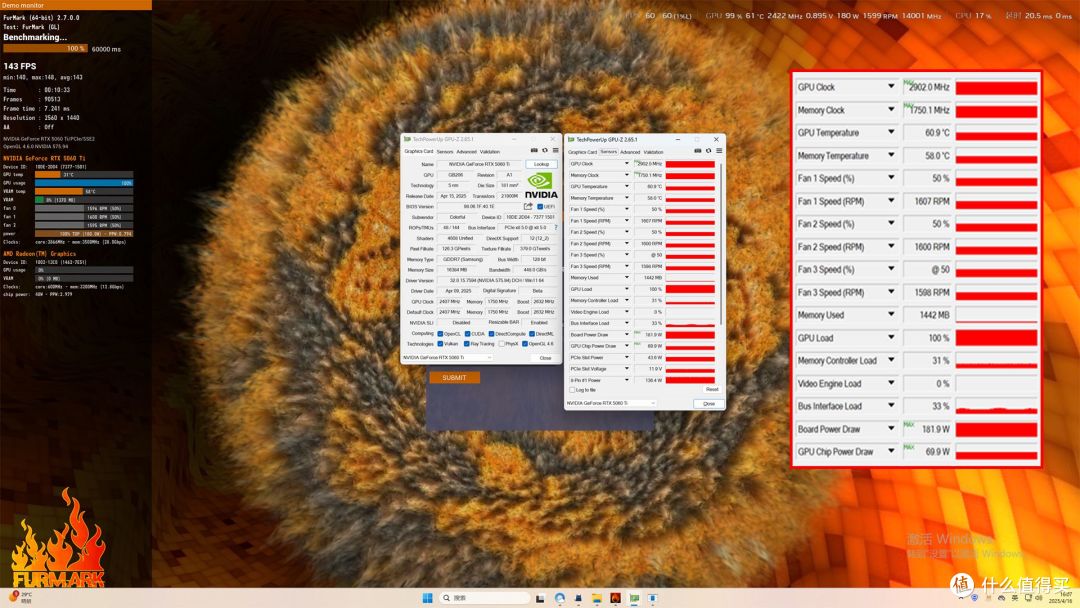
Task: Open the blue round browser icon on the taskbar
Action: [559, 598]
